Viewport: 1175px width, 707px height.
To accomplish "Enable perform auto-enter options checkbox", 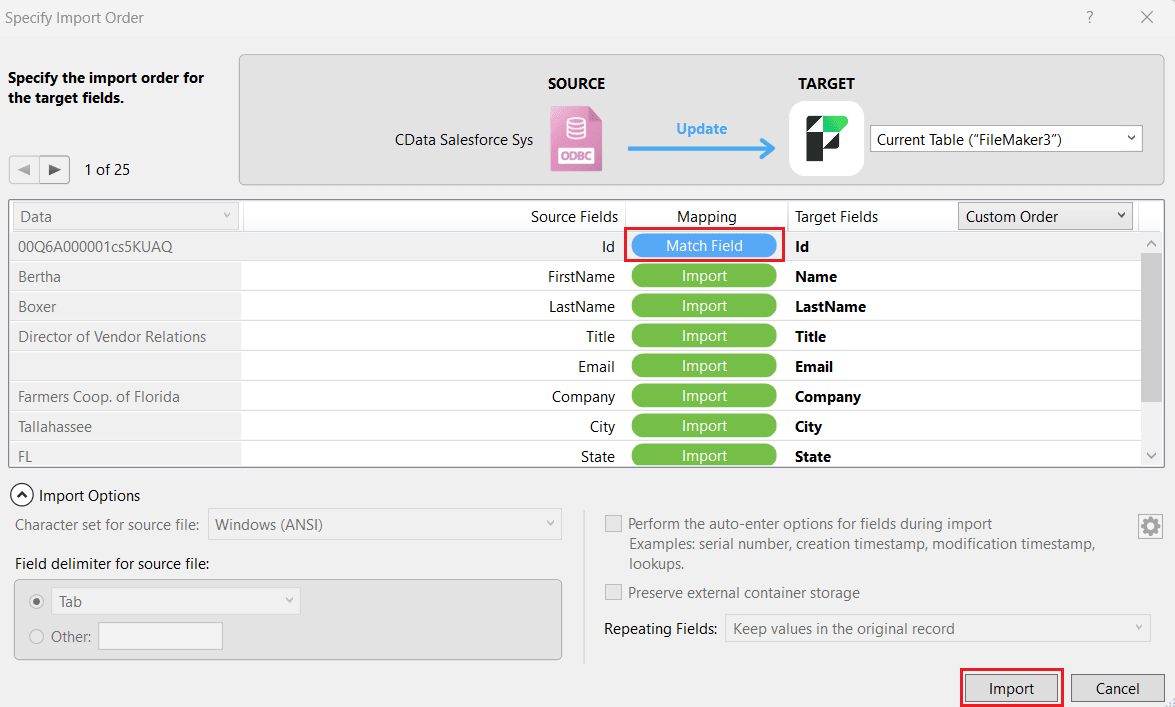I will (613, 524).
